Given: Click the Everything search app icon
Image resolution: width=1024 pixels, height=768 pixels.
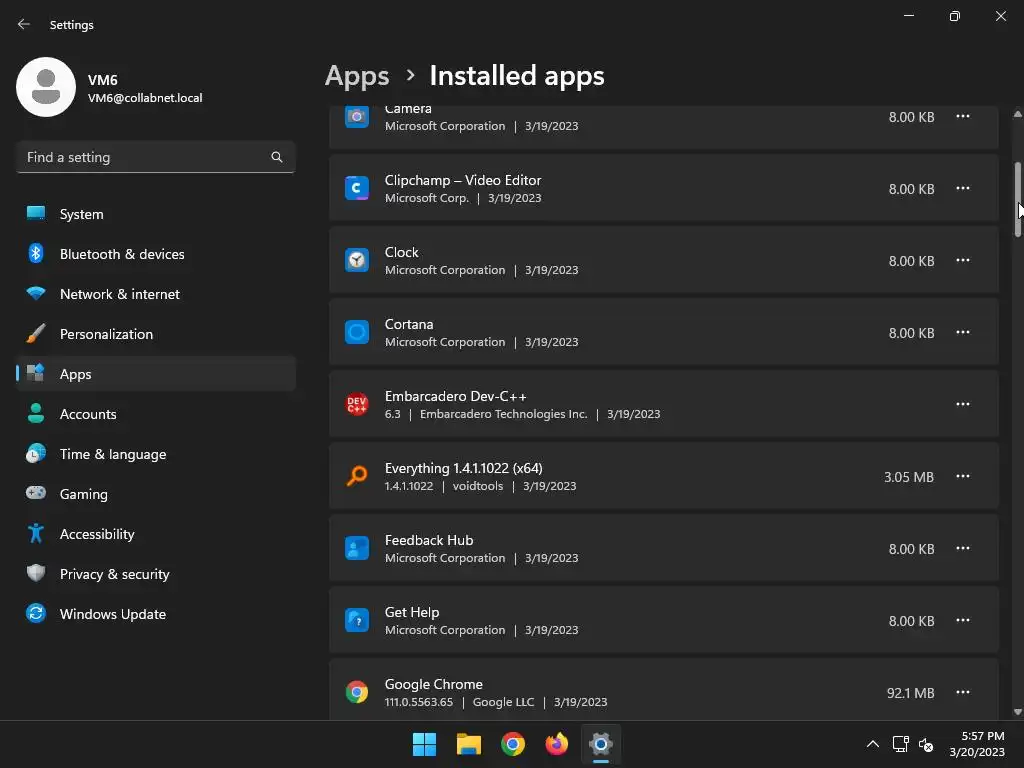Looking at the screenshot, I should (357, 476).
